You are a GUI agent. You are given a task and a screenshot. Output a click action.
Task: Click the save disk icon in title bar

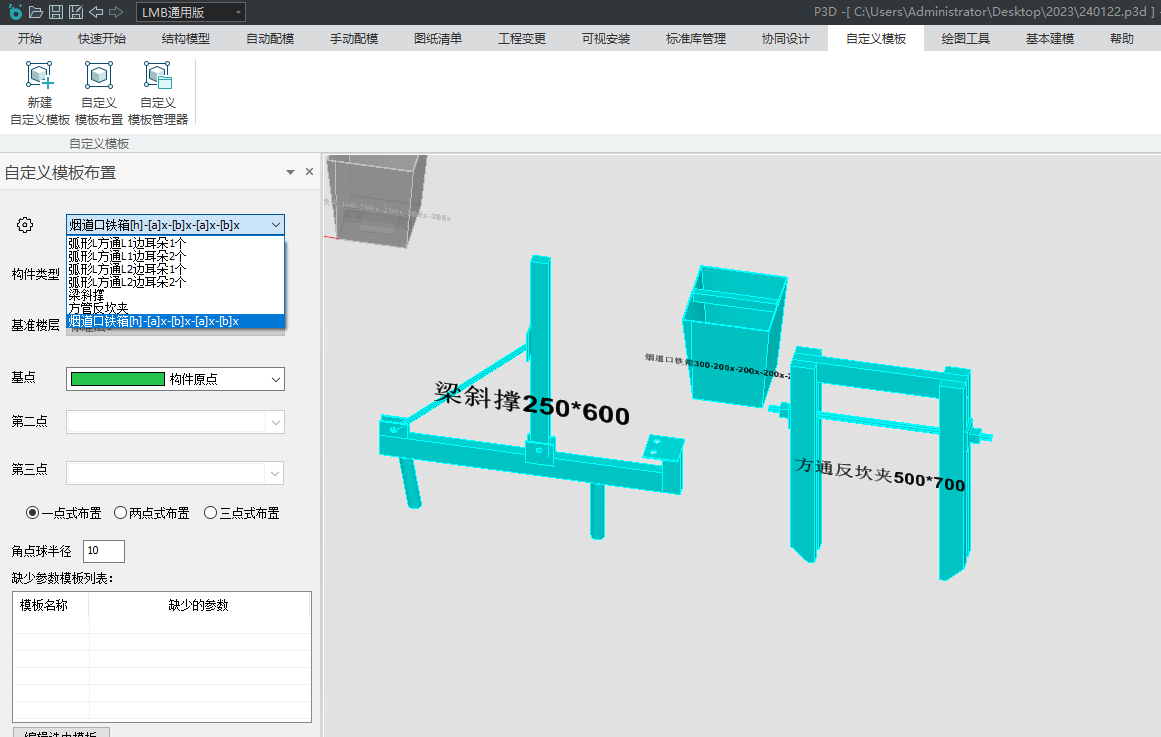55,12
